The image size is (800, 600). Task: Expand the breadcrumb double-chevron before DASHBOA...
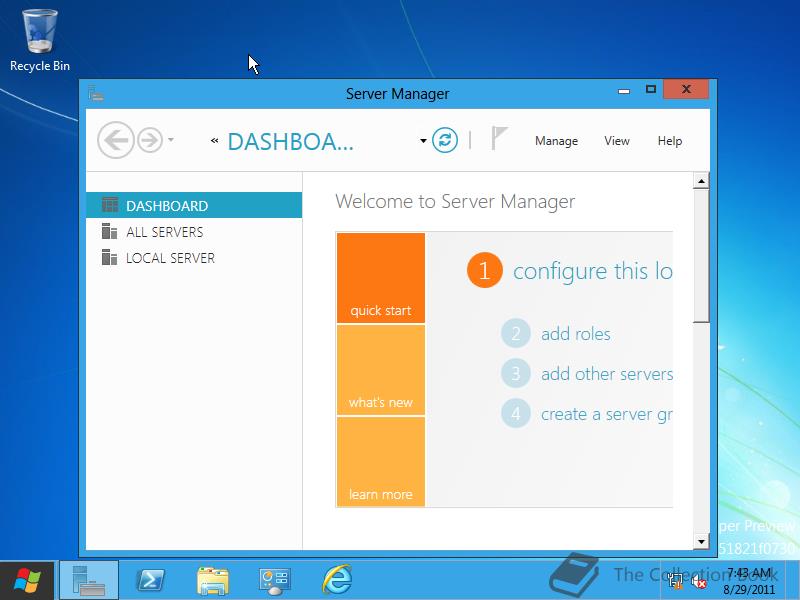(214, 141)
